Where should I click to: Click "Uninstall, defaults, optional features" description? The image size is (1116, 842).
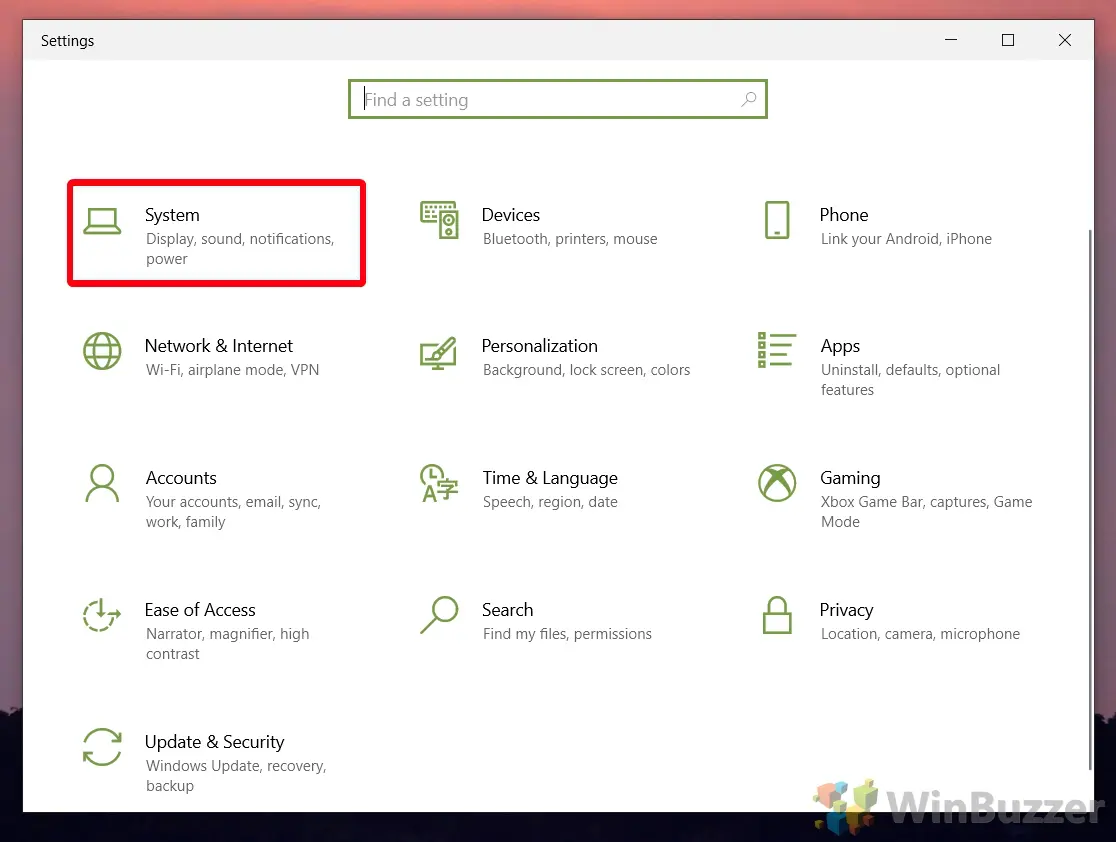(x=910, y=380)
